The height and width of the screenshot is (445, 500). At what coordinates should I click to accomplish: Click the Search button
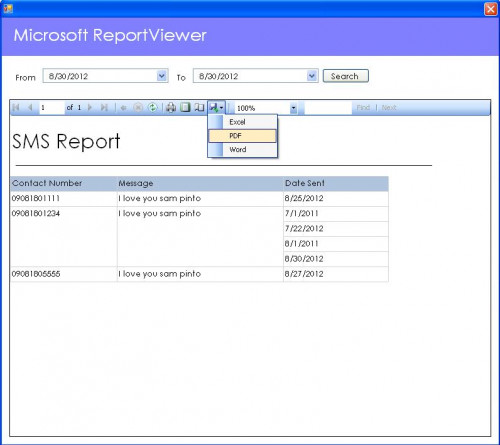pos(346,76)
